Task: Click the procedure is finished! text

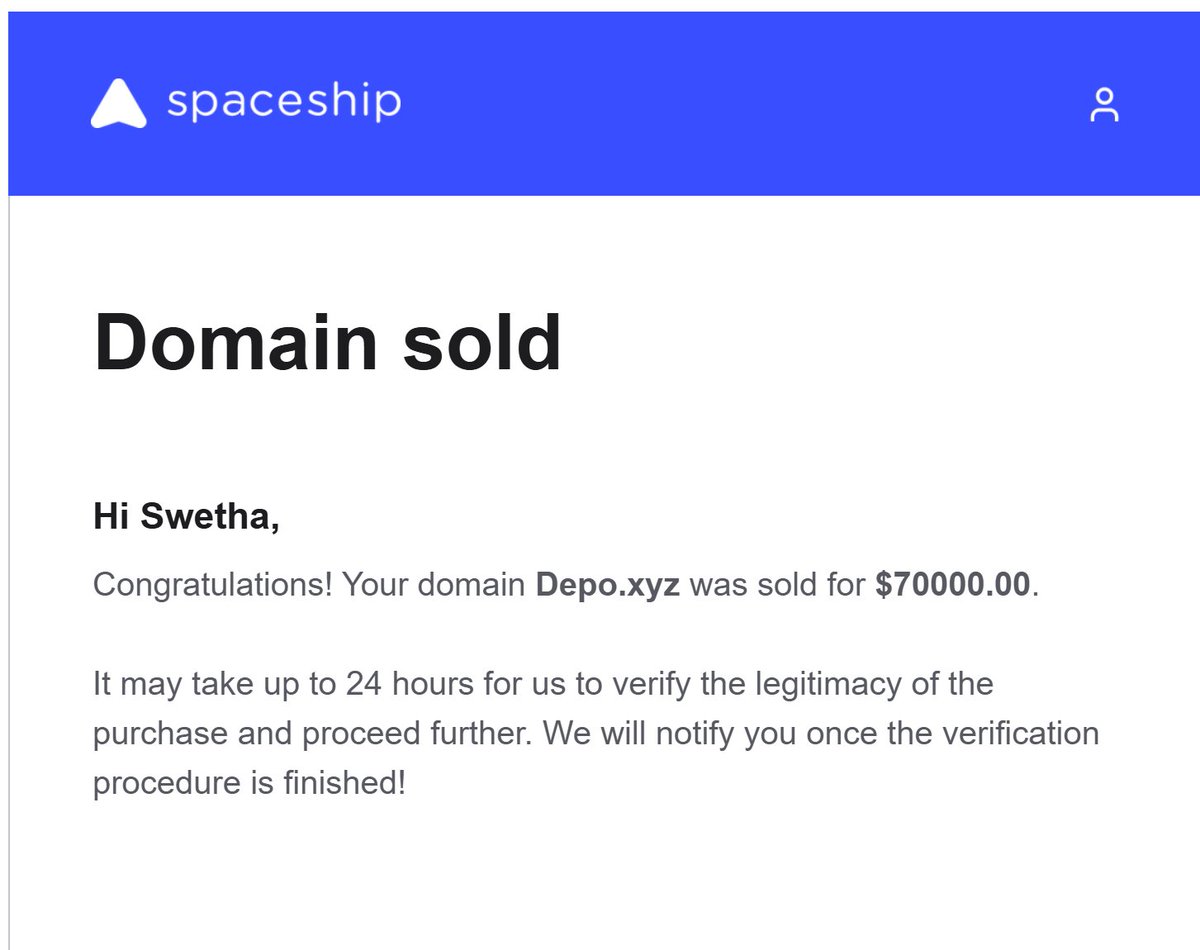Action: tap(249, 783)
